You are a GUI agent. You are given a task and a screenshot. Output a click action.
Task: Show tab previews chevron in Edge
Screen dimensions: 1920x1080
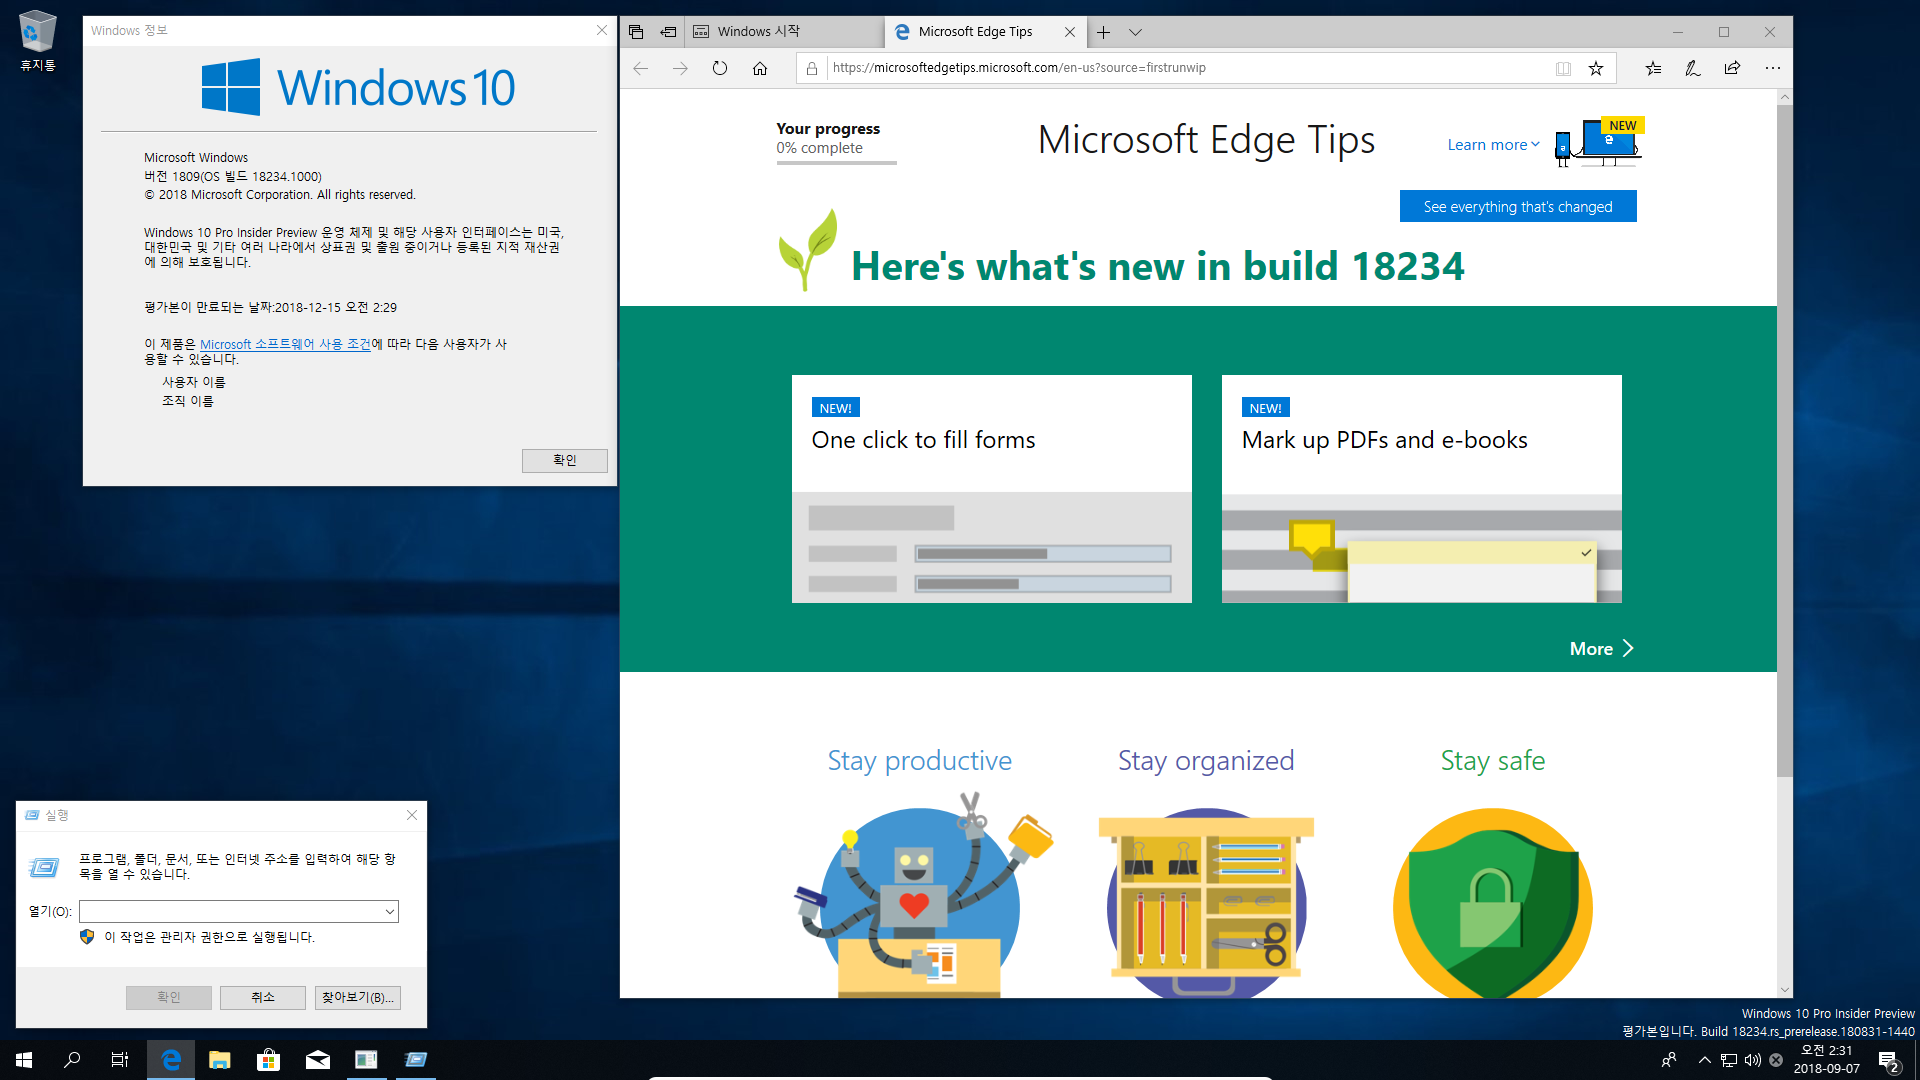1135,32
